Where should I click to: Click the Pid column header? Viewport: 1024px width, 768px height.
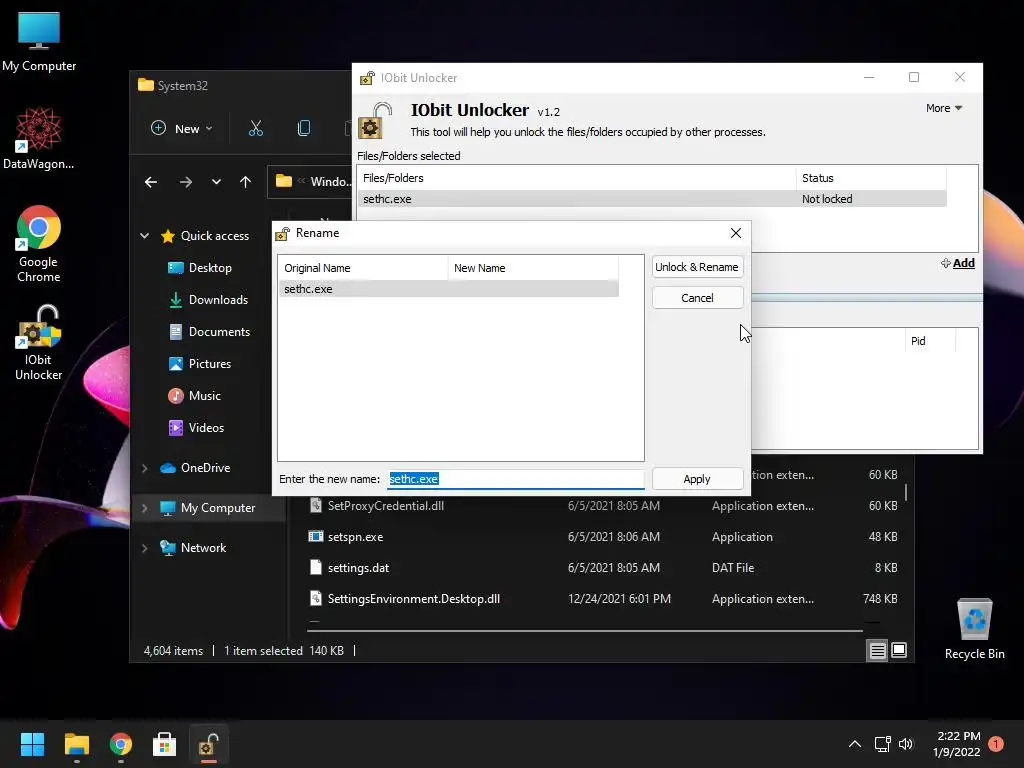point(930,341)
